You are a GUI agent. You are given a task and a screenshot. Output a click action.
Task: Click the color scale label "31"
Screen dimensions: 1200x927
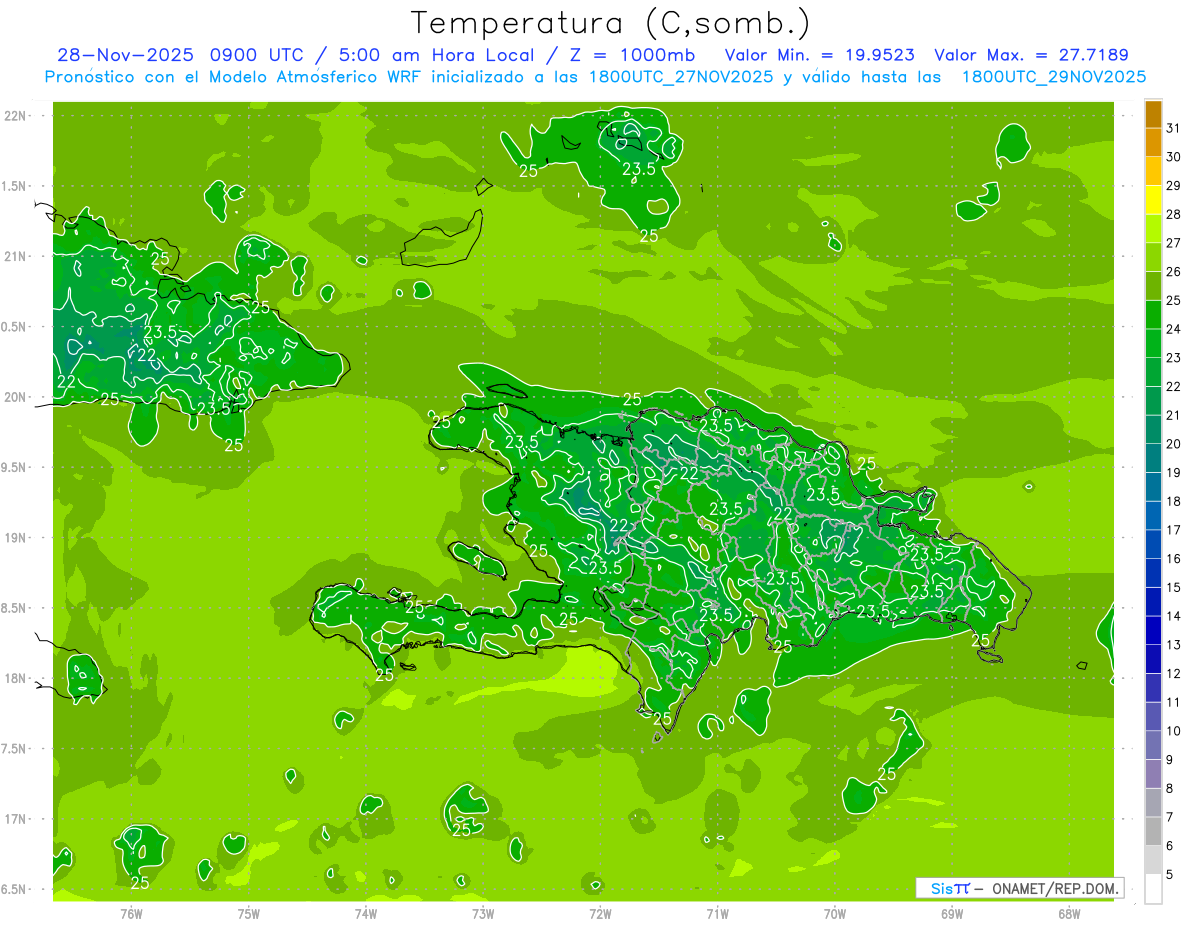click(x=1174, y=128)
